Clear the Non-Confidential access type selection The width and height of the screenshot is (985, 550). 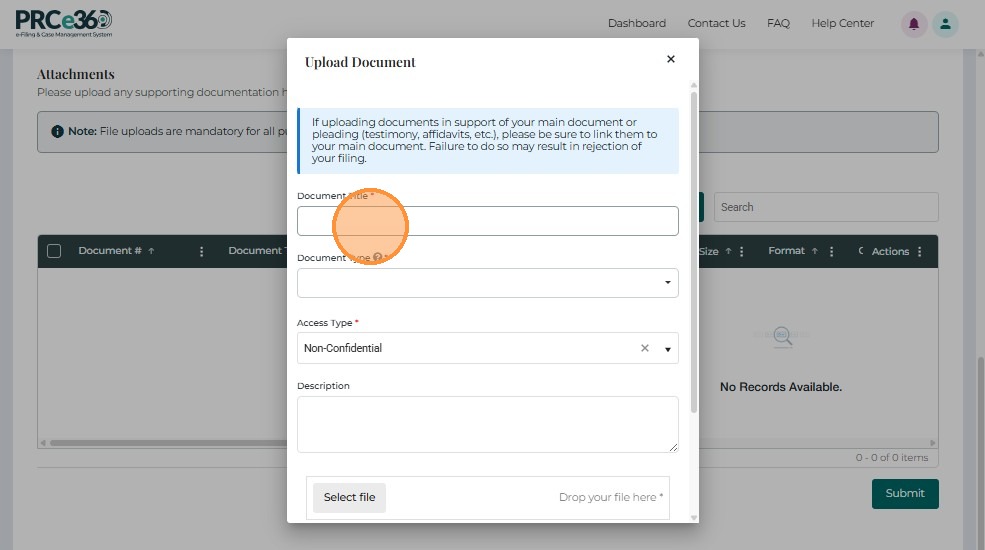(645, 348)
